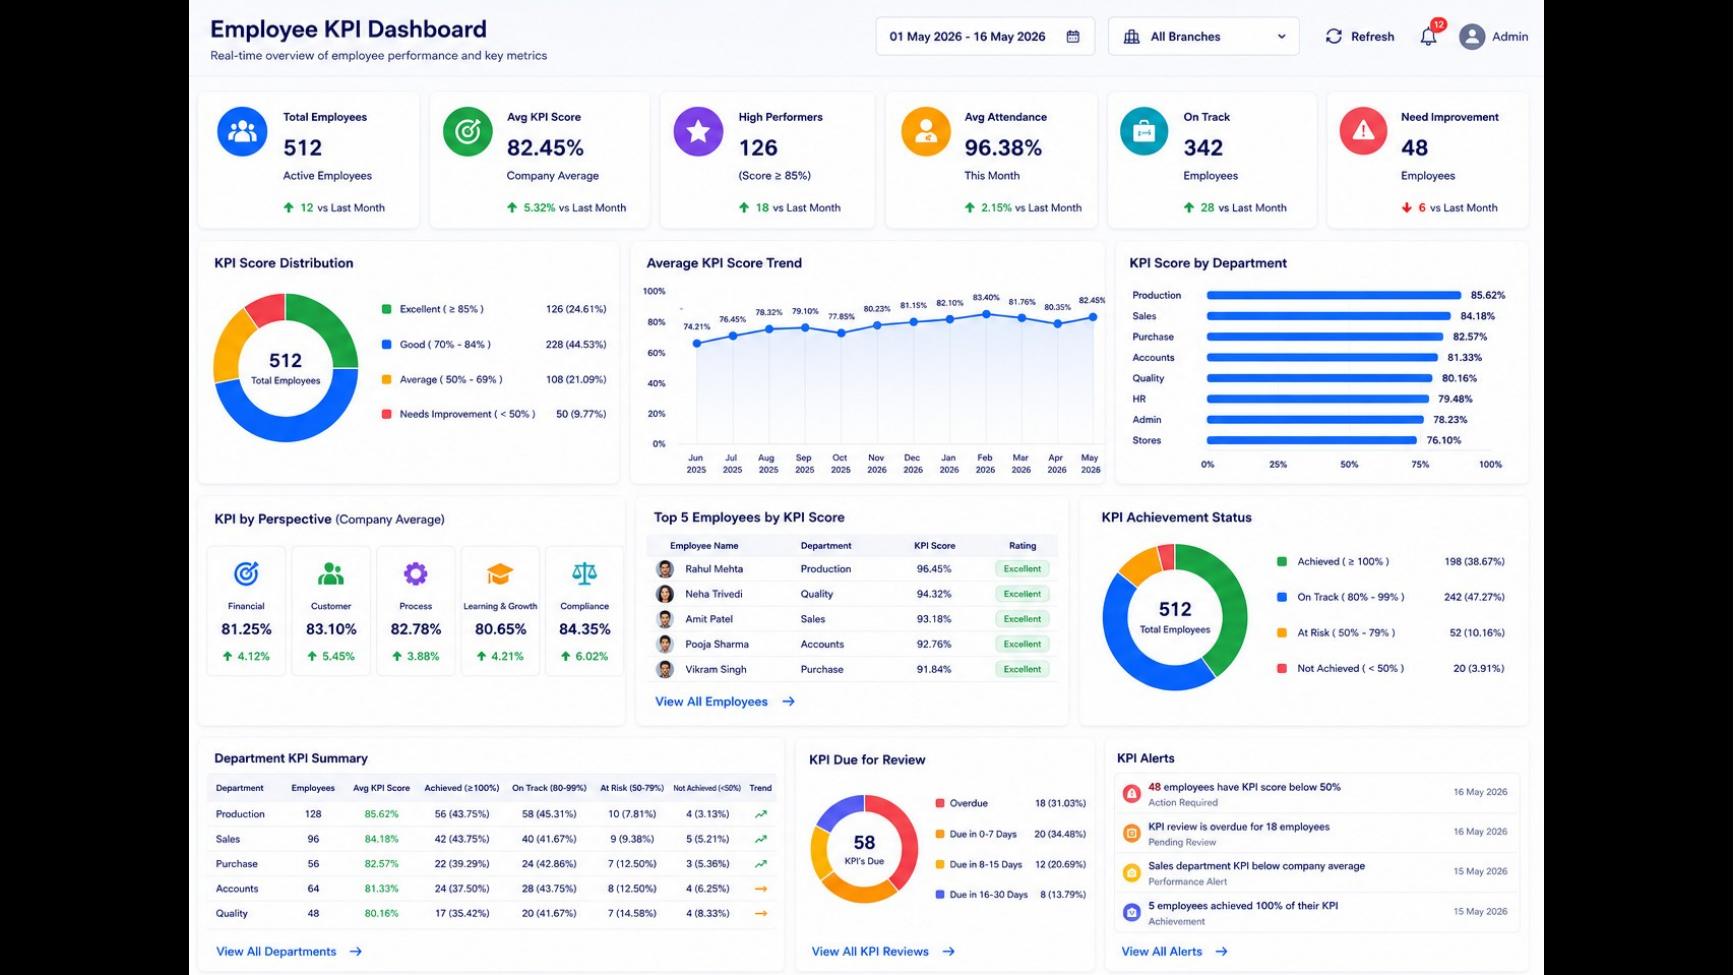Click the Excellent legend color swatch
Screen dimensions: 1734x975
pos(386,309)
